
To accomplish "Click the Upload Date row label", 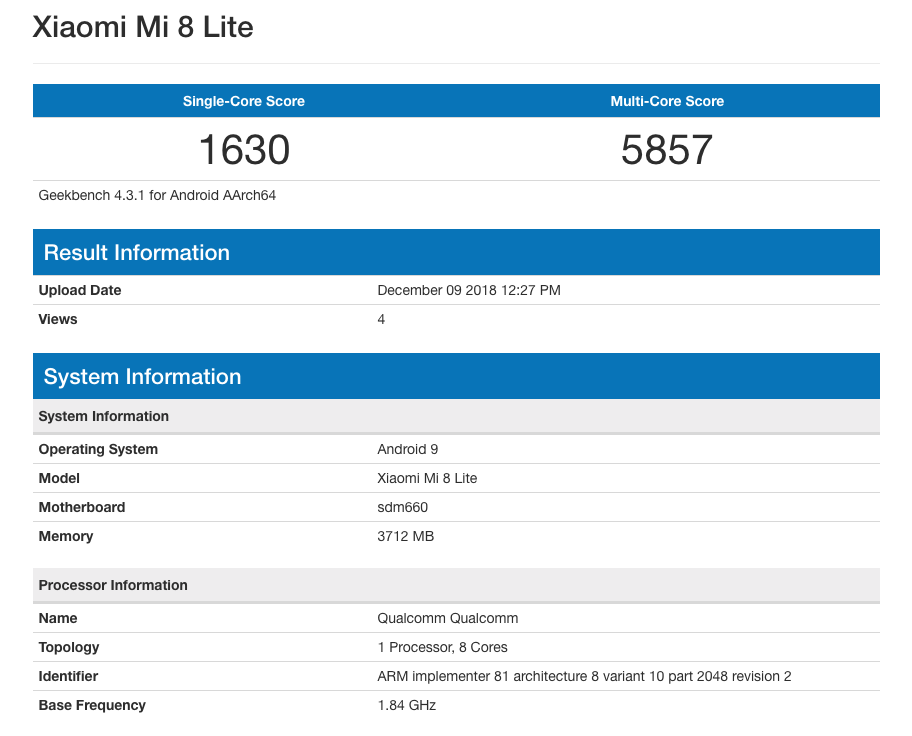I will click(x=80, y=290).
